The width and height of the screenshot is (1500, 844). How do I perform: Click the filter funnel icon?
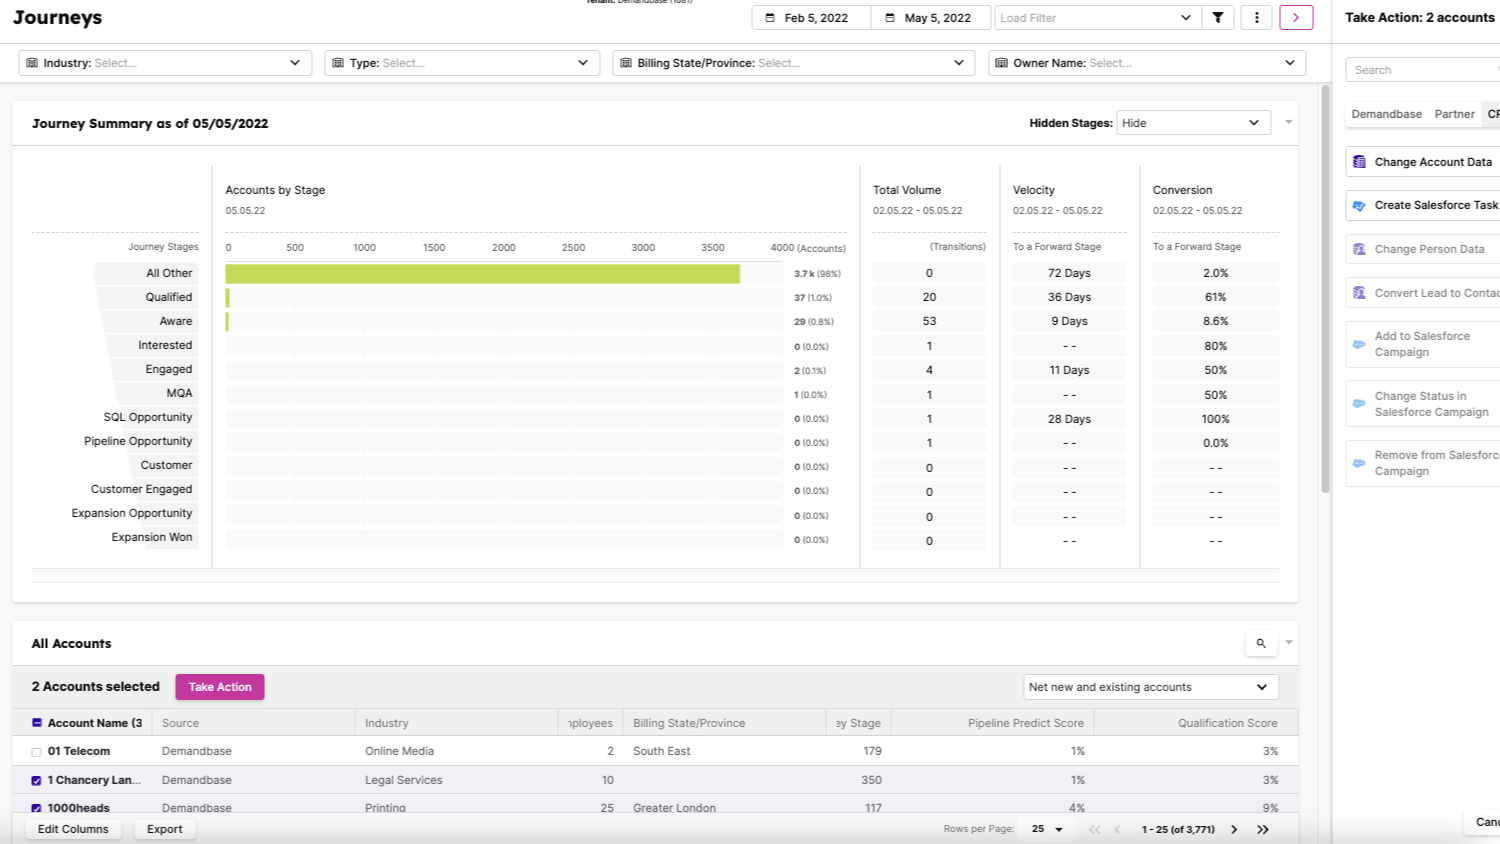pos(1217,18)
